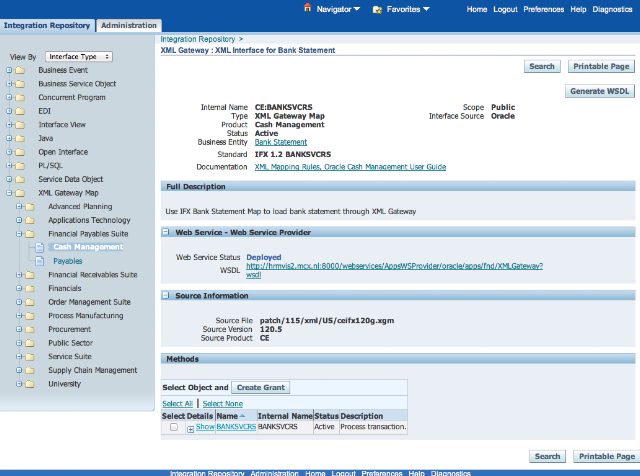Click the Procurement folder icon
Screen dimensions: 640x476
[30, 329]
